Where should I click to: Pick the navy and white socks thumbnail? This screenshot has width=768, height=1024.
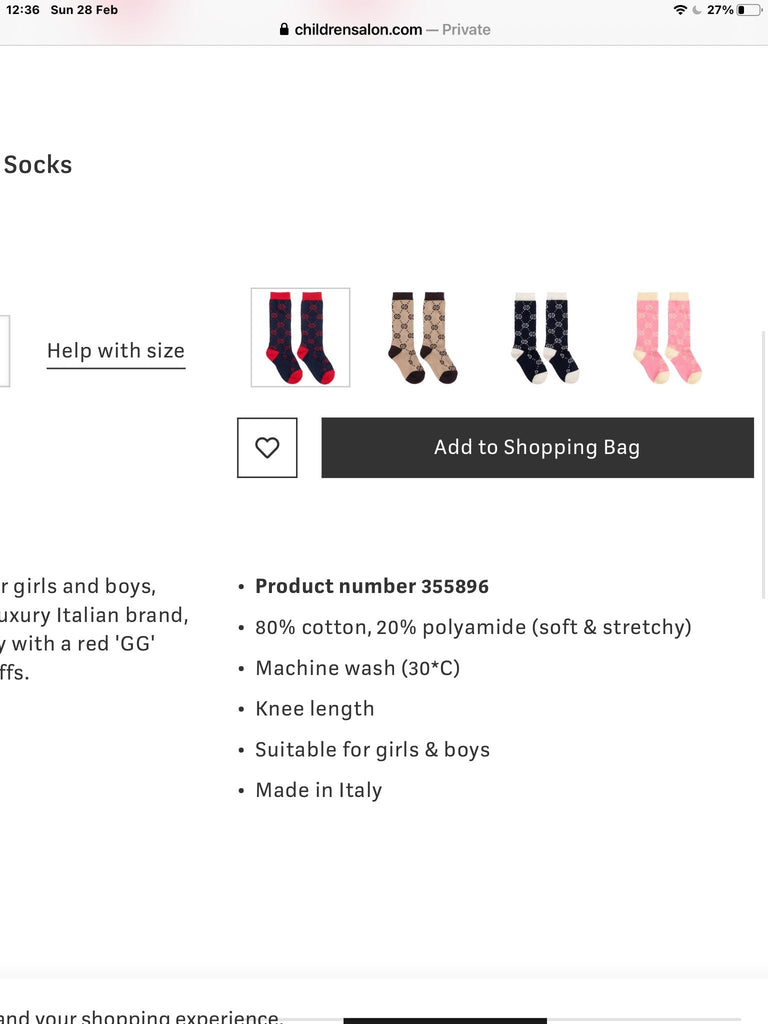(x=545, y=337)
